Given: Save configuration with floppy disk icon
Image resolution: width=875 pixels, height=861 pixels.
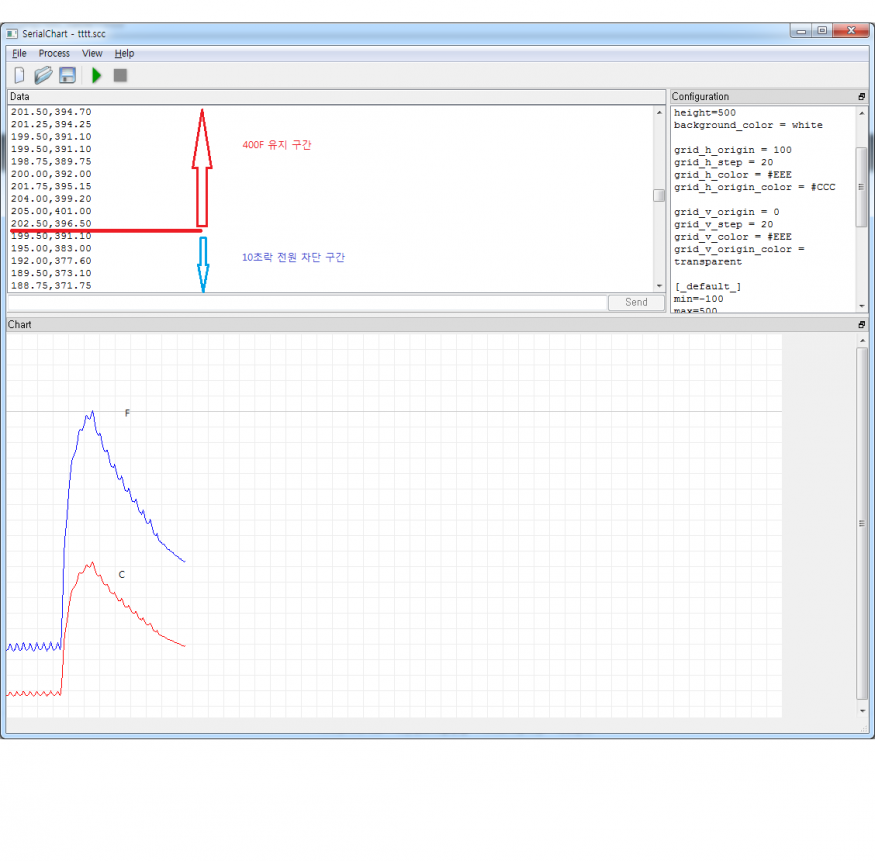Looking at the screenshot, I should click(68, 75).
